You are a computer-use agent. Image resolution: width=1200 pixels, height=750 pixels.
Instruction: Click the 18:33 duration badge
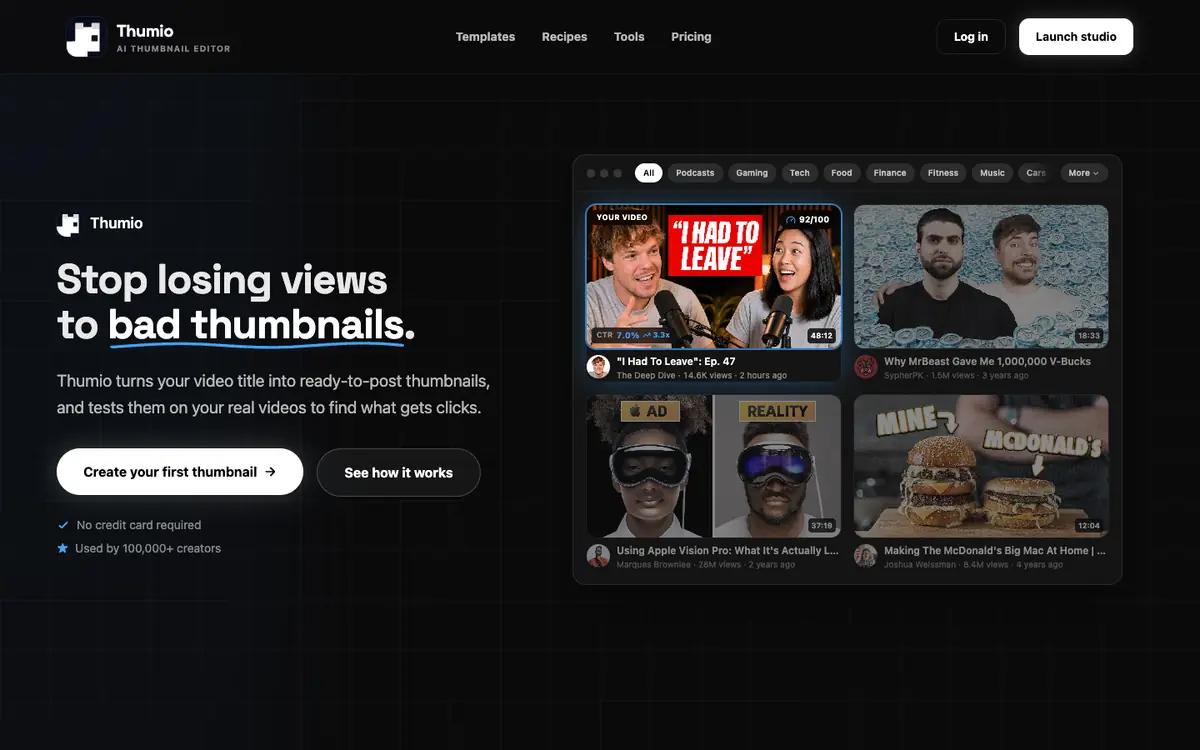point(1089,336)
